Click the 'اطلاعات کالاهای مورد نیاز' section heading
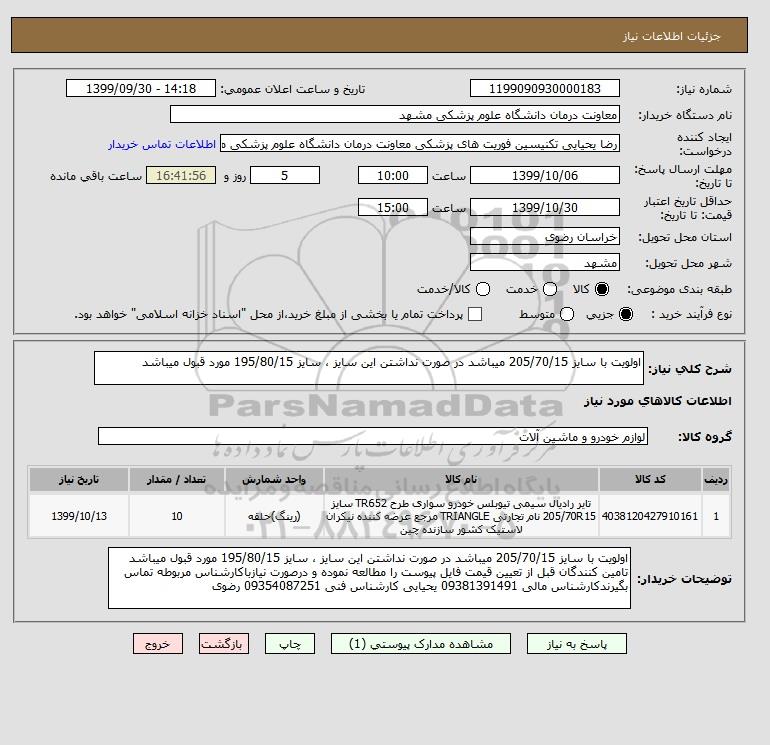 (658, 401)
